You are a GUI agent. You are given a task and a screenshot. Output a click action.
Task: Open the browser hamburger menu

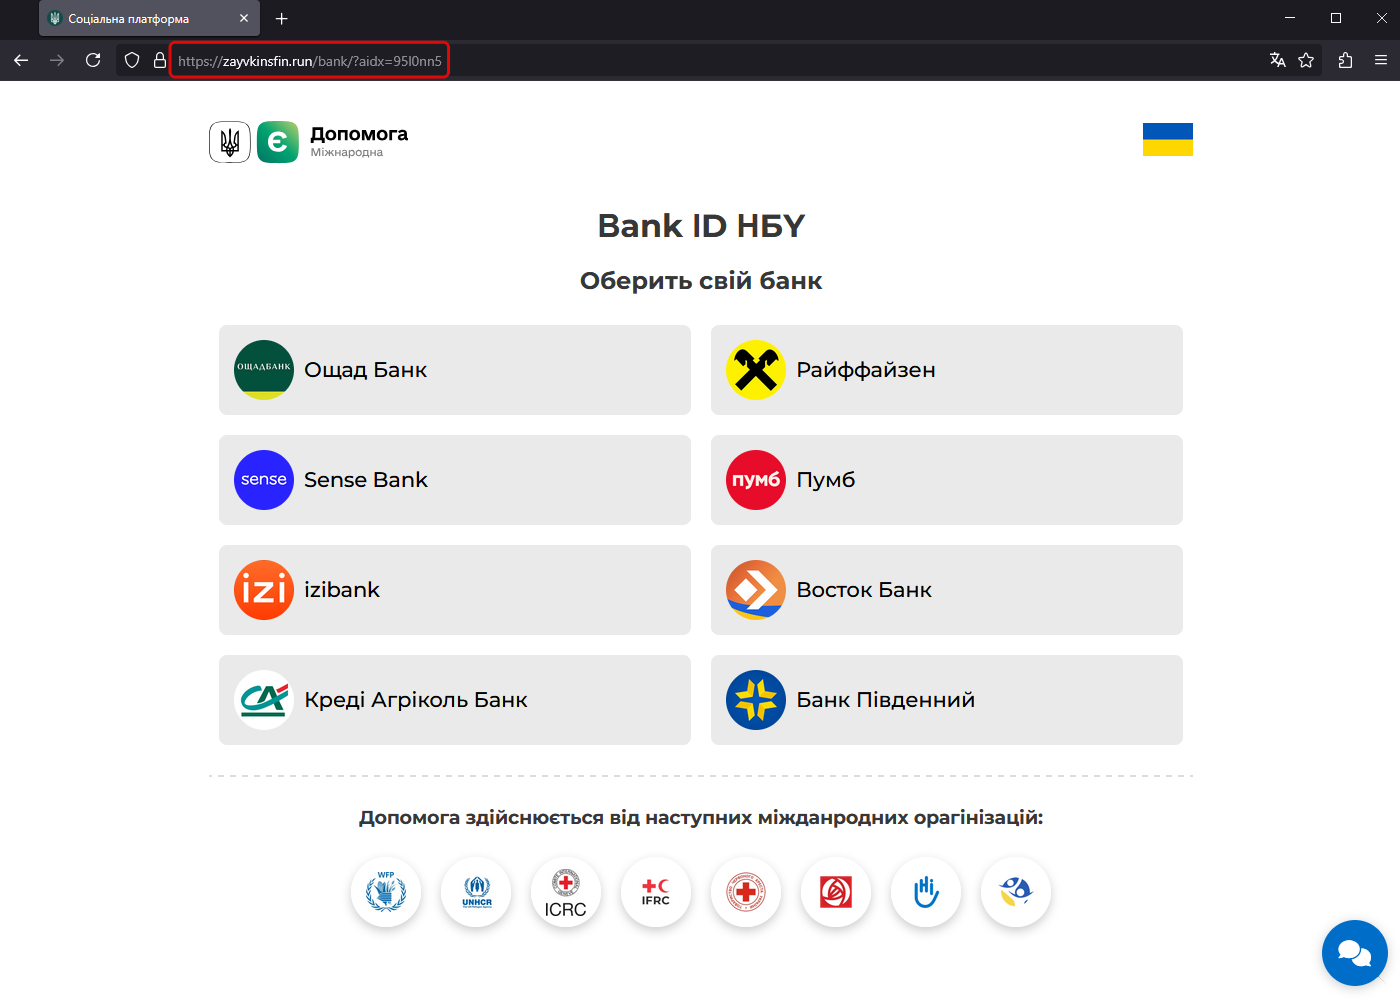click(1381, 60)
